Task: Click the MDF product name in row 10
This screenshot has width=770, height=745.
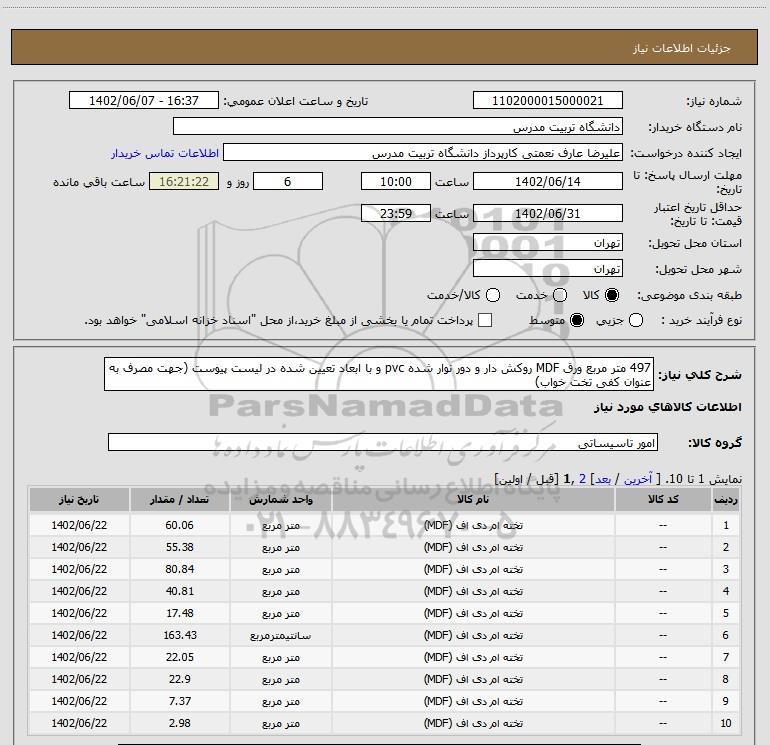Action: [473, 723]
